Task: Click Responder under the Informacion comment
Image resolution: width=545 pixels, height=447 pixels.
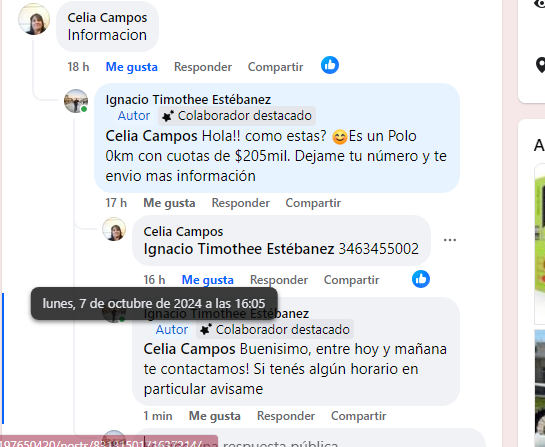Action: click(x=203, y=67)
